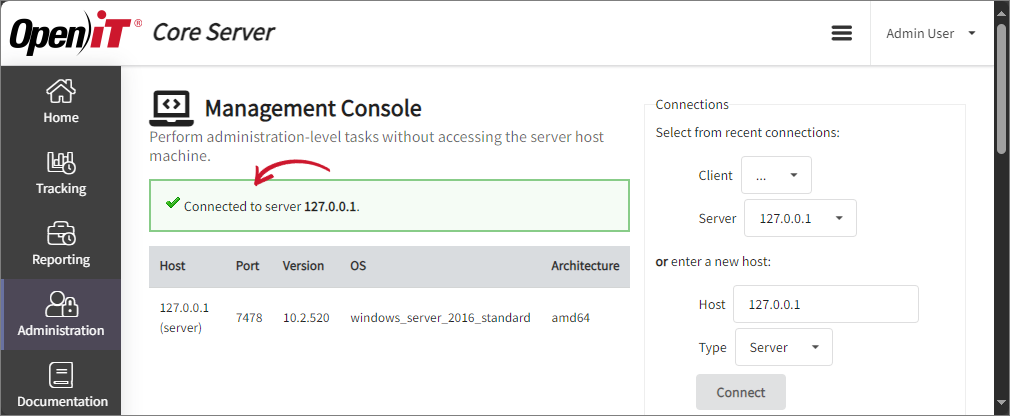Open the Type Server dropdown
Viewport: 1010px width, 416px height.
click(784, 347)
